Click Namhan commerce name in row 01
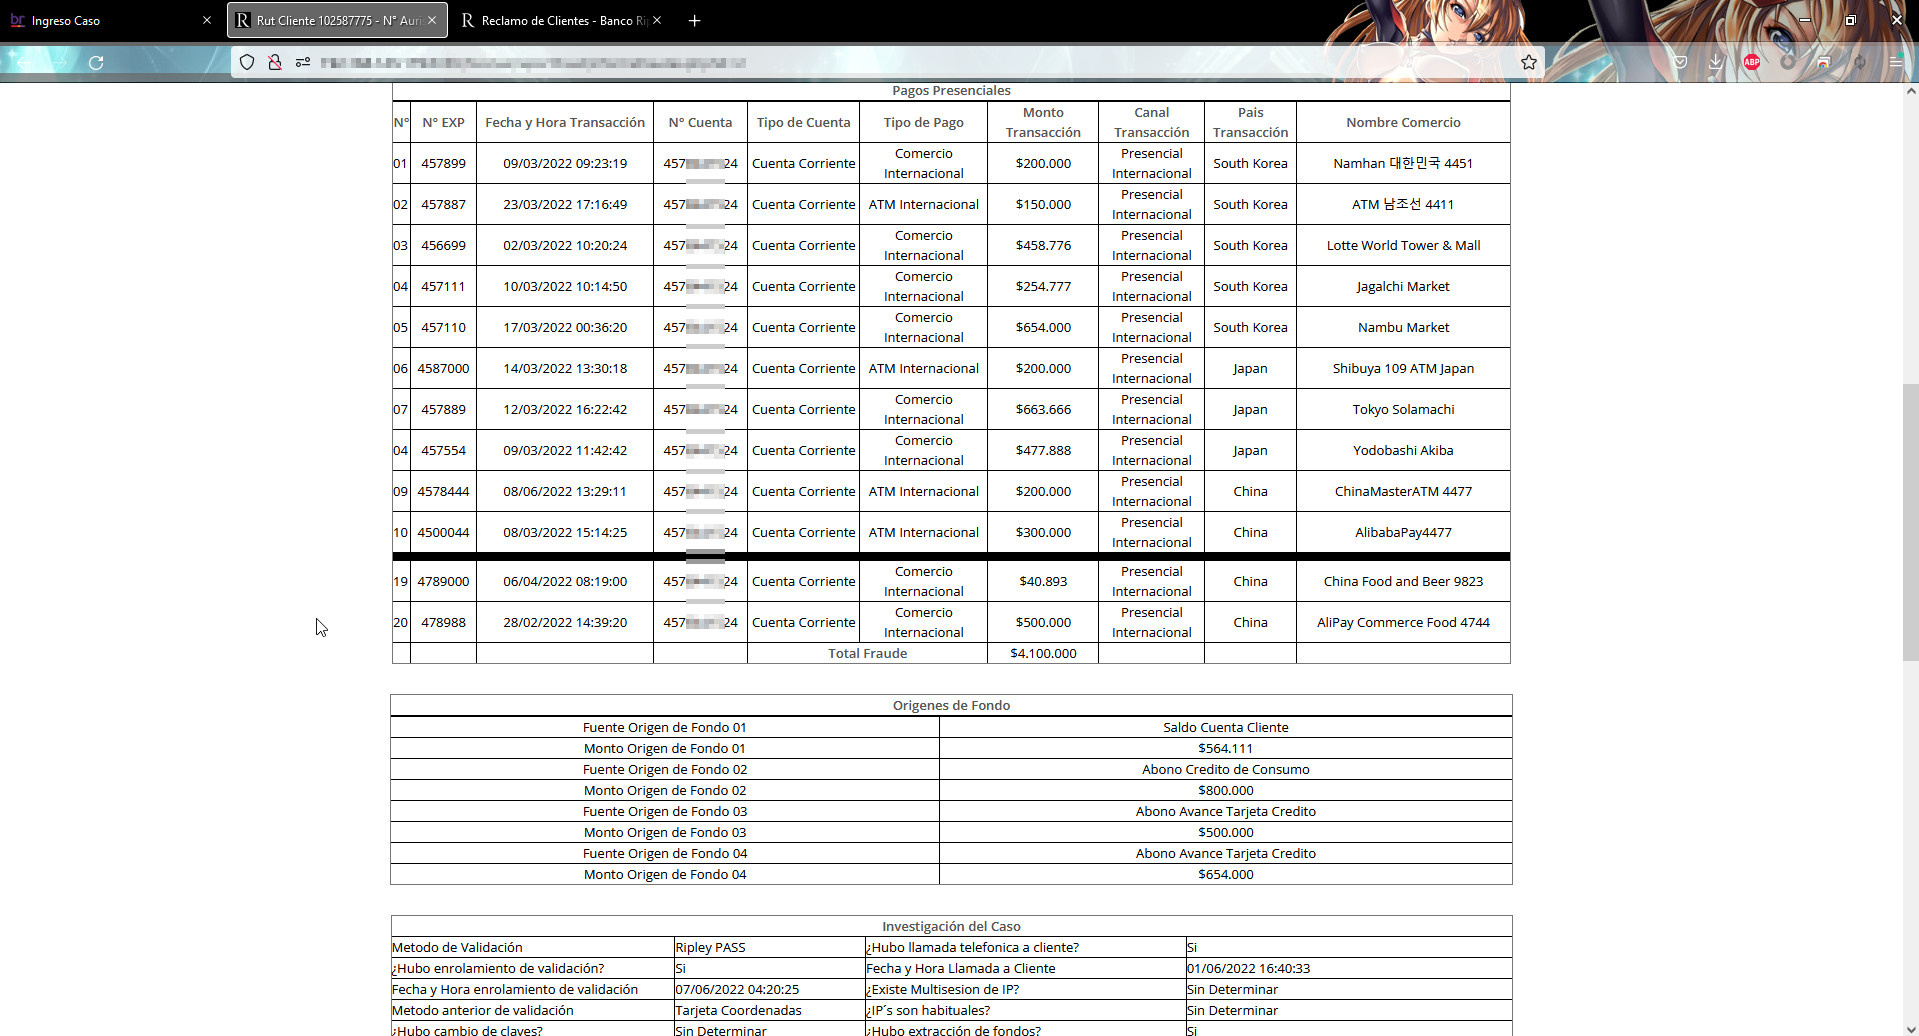The height and width of the screenshot is (1036, 1919). [x=1403, y=164]
